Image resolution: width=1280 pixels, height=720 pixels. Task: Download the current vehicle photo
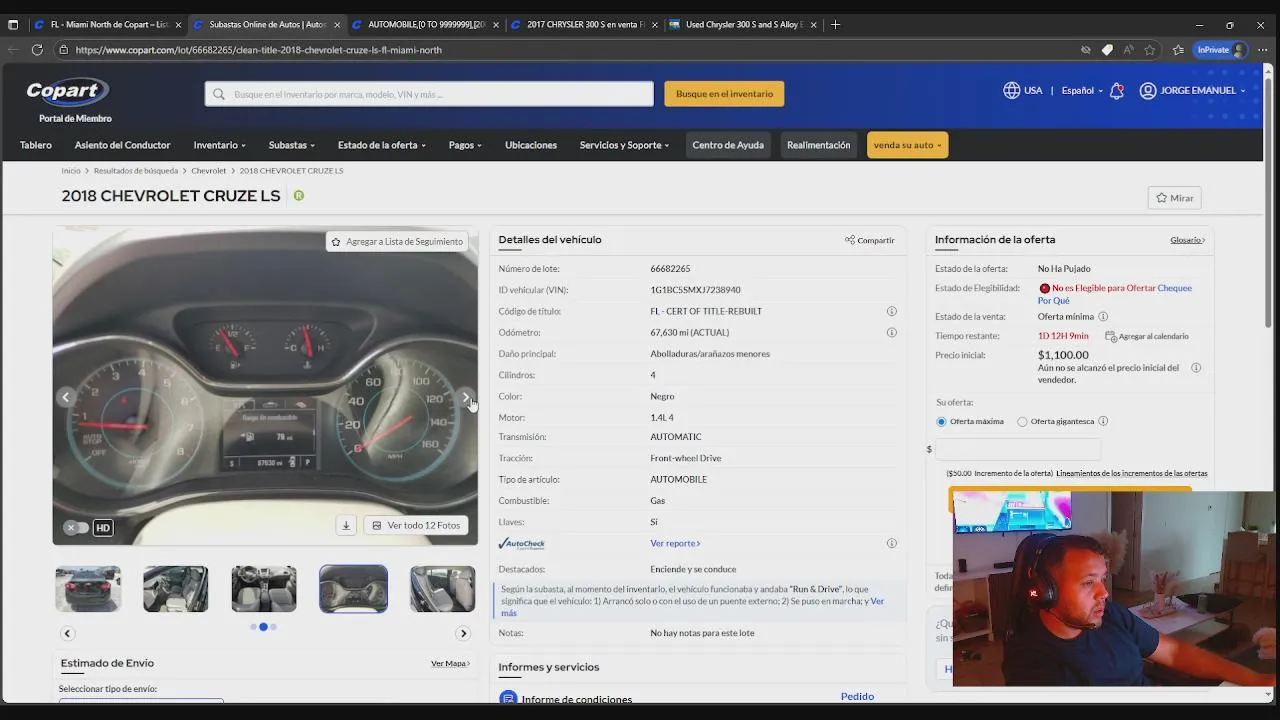pos(346,525)
